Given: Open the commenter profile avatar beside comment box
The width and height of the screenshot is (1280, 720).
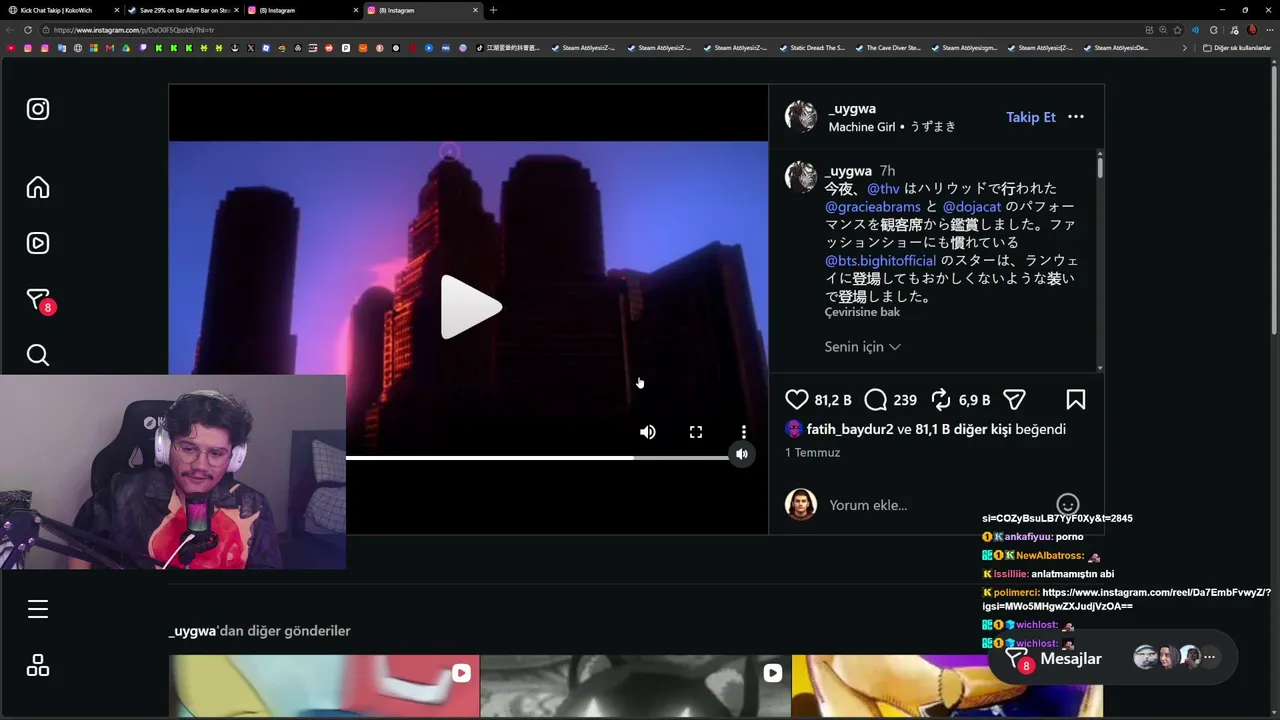Looking at the screenshot, I should (801, 505).
